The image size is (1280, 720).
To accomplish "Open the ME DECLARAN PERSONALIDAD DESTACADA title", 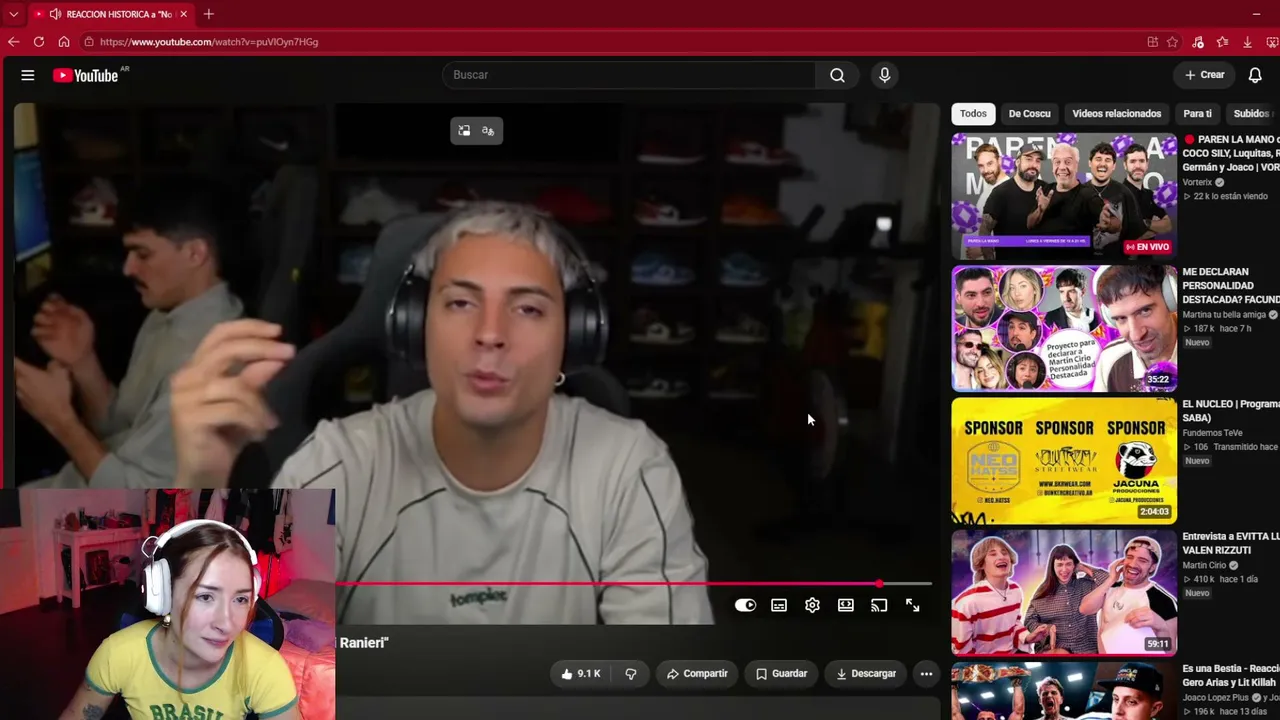I will (x=1230, y=285).
